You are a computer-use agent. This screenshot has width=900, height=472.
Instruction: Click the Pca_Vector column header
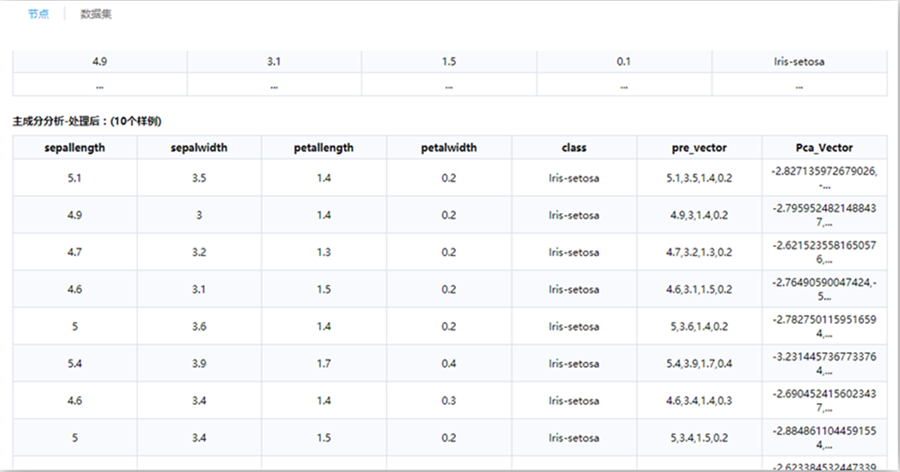(825, 148)
